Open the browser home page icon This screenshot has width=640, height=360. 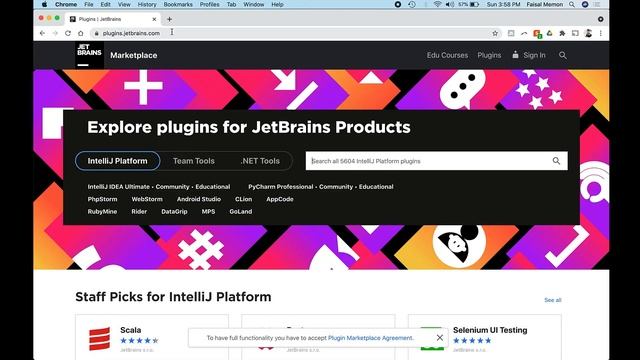(x=81, y=33)
